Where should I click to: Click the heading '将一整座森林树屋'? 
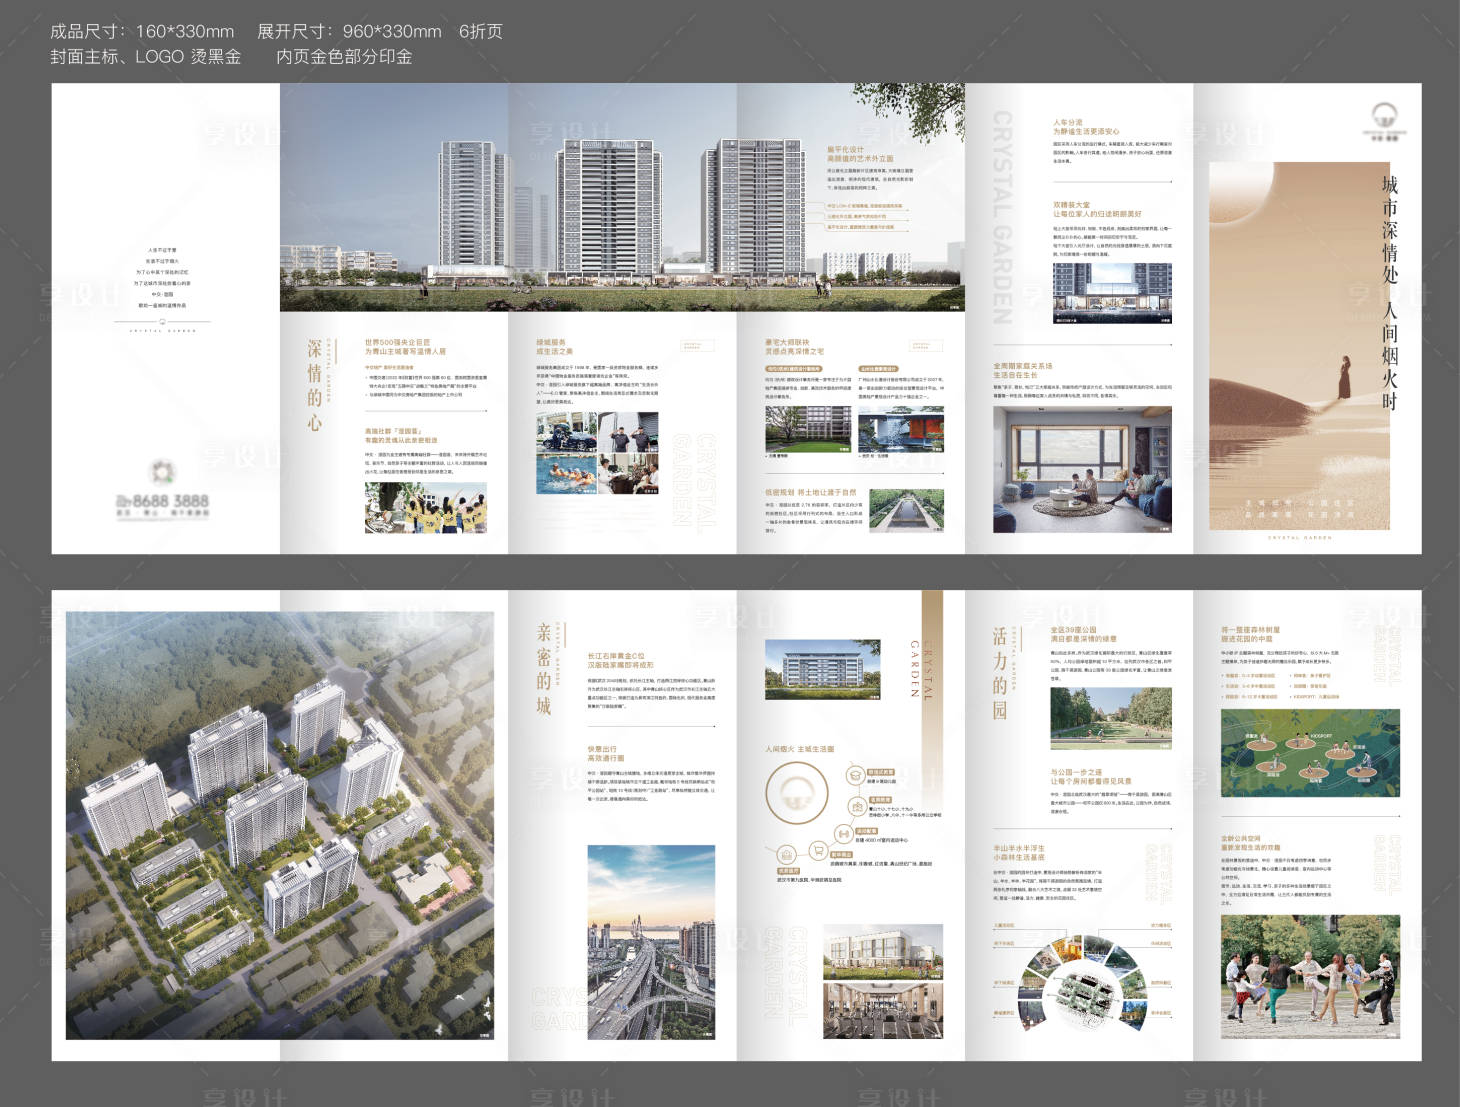point(1250,631)
